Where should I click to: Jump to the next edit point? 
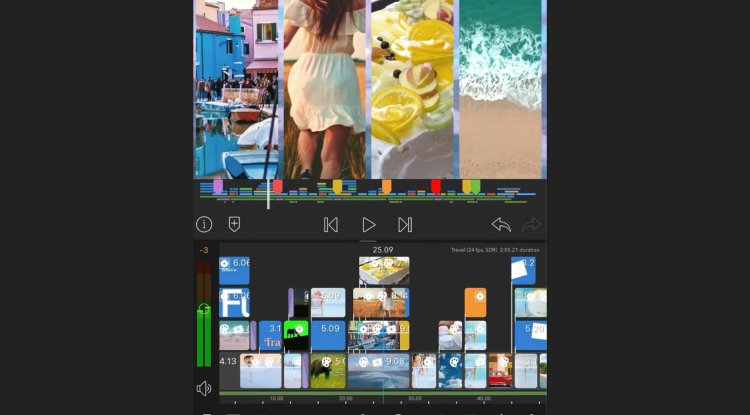(405, 225)
